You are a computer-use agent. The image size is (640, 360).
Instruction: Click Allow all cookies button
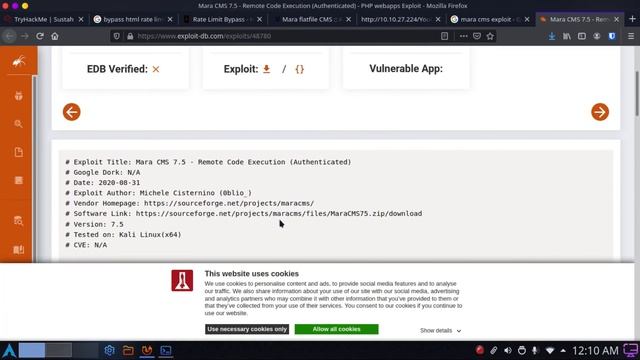[x=336, y=329]
